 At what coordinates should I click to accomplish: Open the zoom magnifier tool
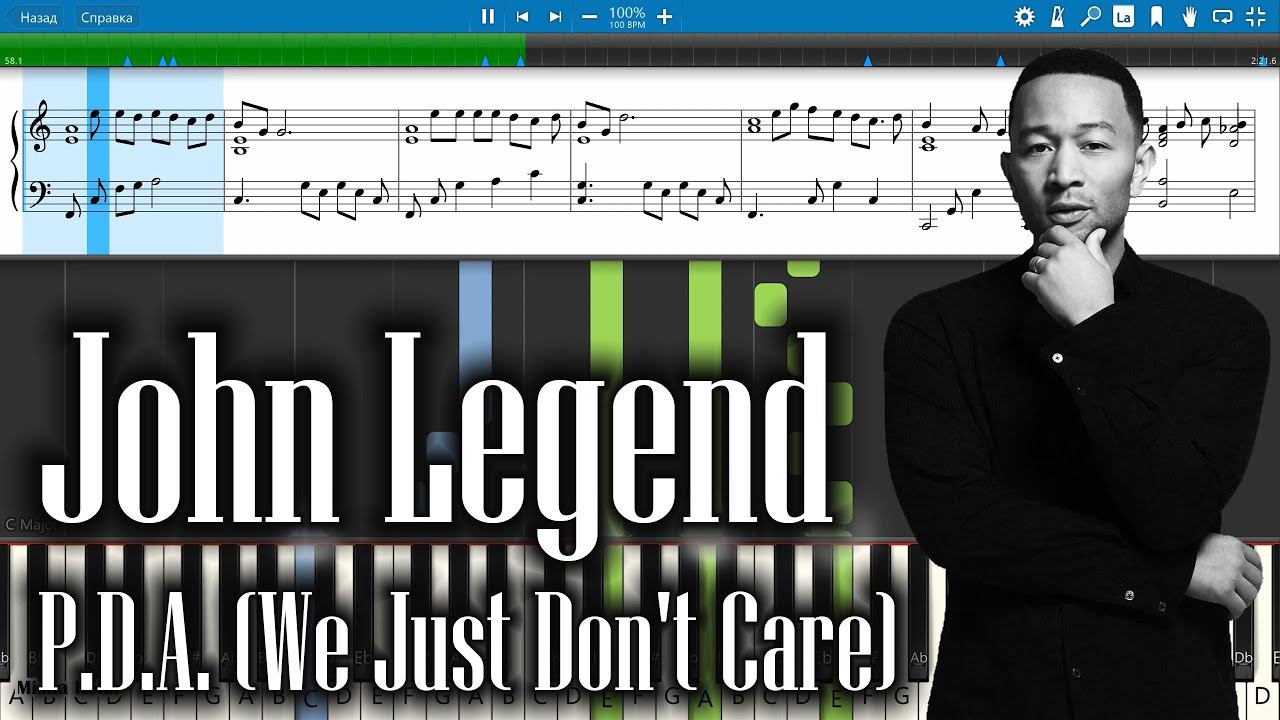1091,16
